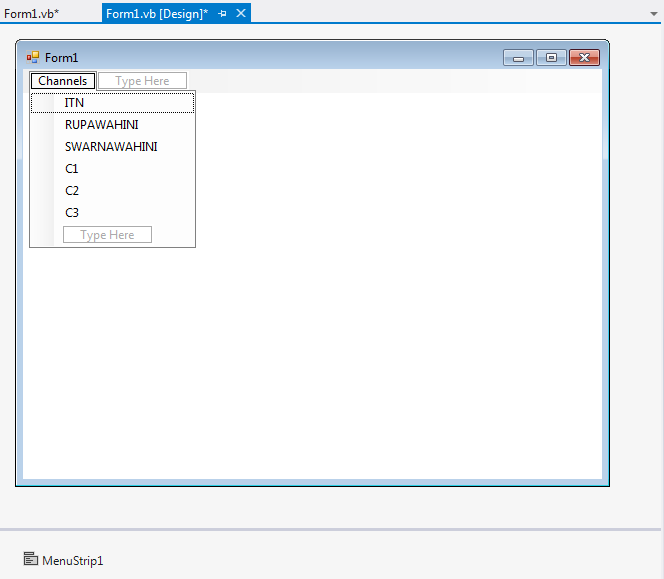This screenshot has height=579, width=664.
Task: Select the C3 menu item
Action: 113,213
